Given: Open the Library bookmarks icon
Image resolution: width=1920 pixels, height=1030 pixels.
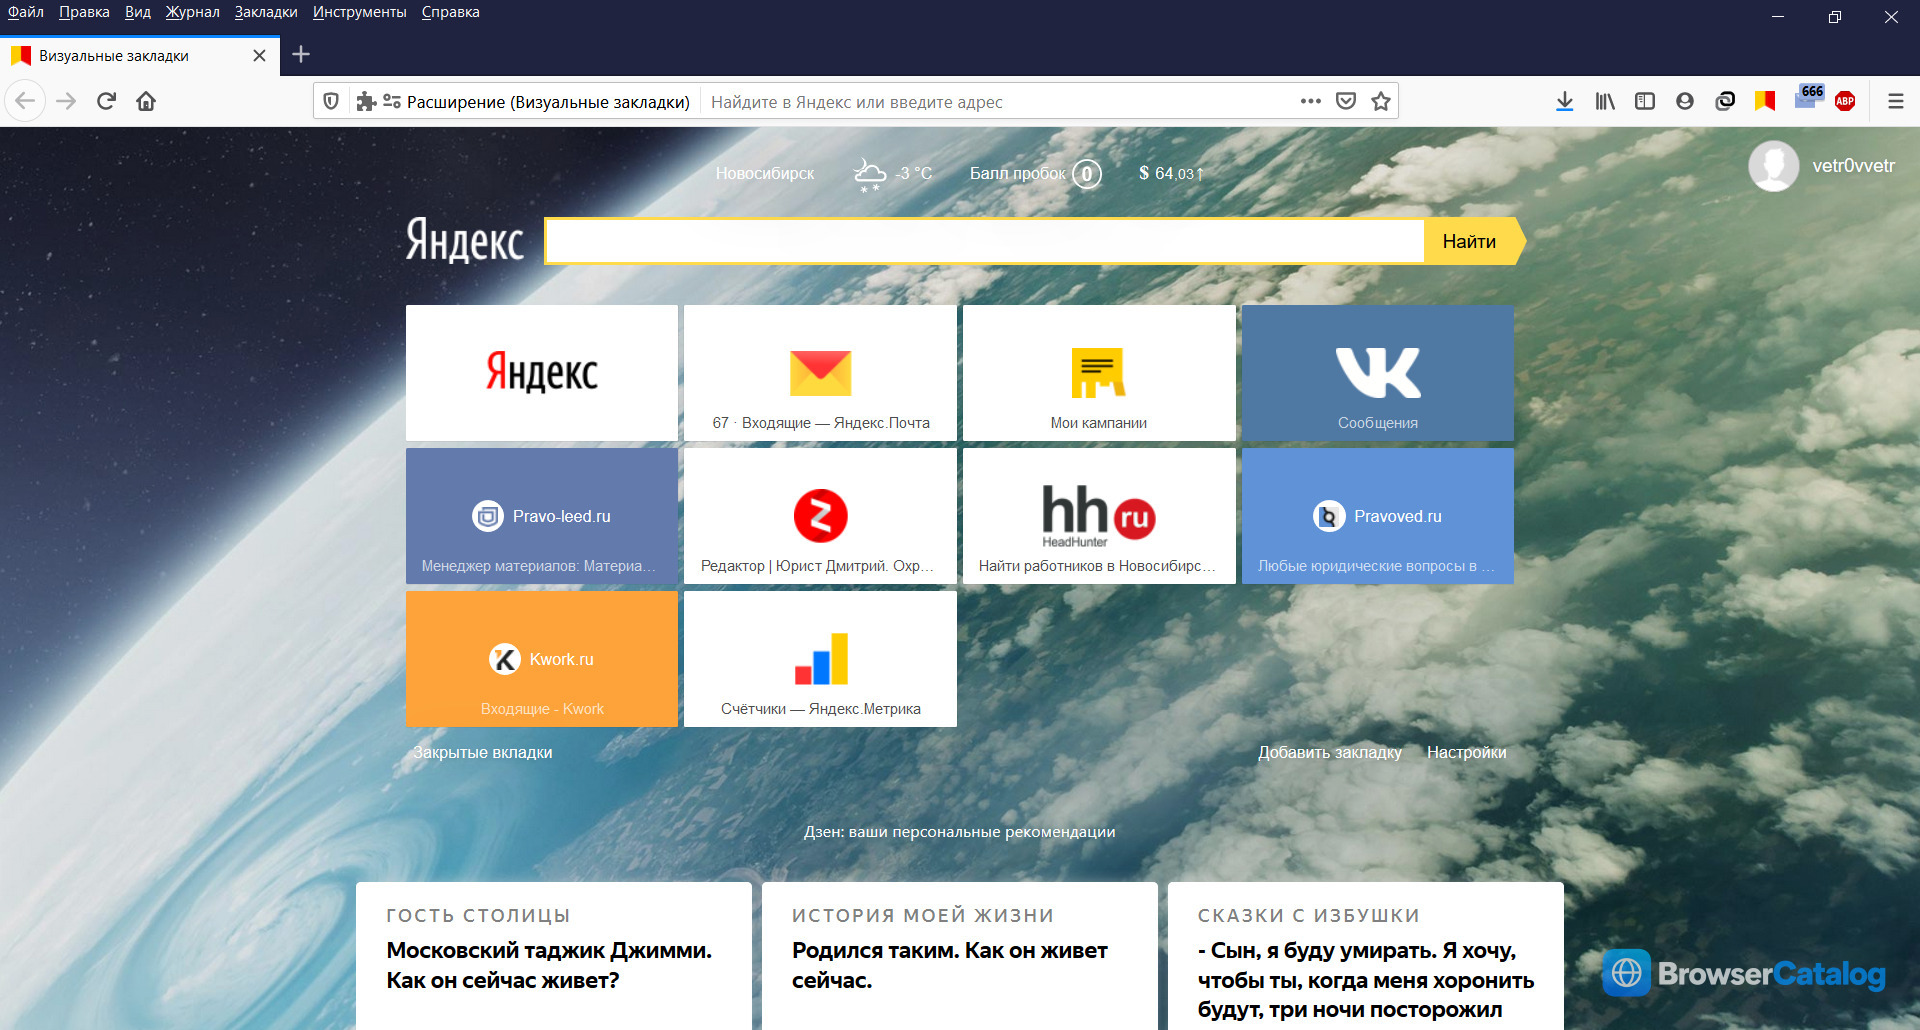Looking at the screenshot, I should pyautogui.click(x=1605, y=101).
